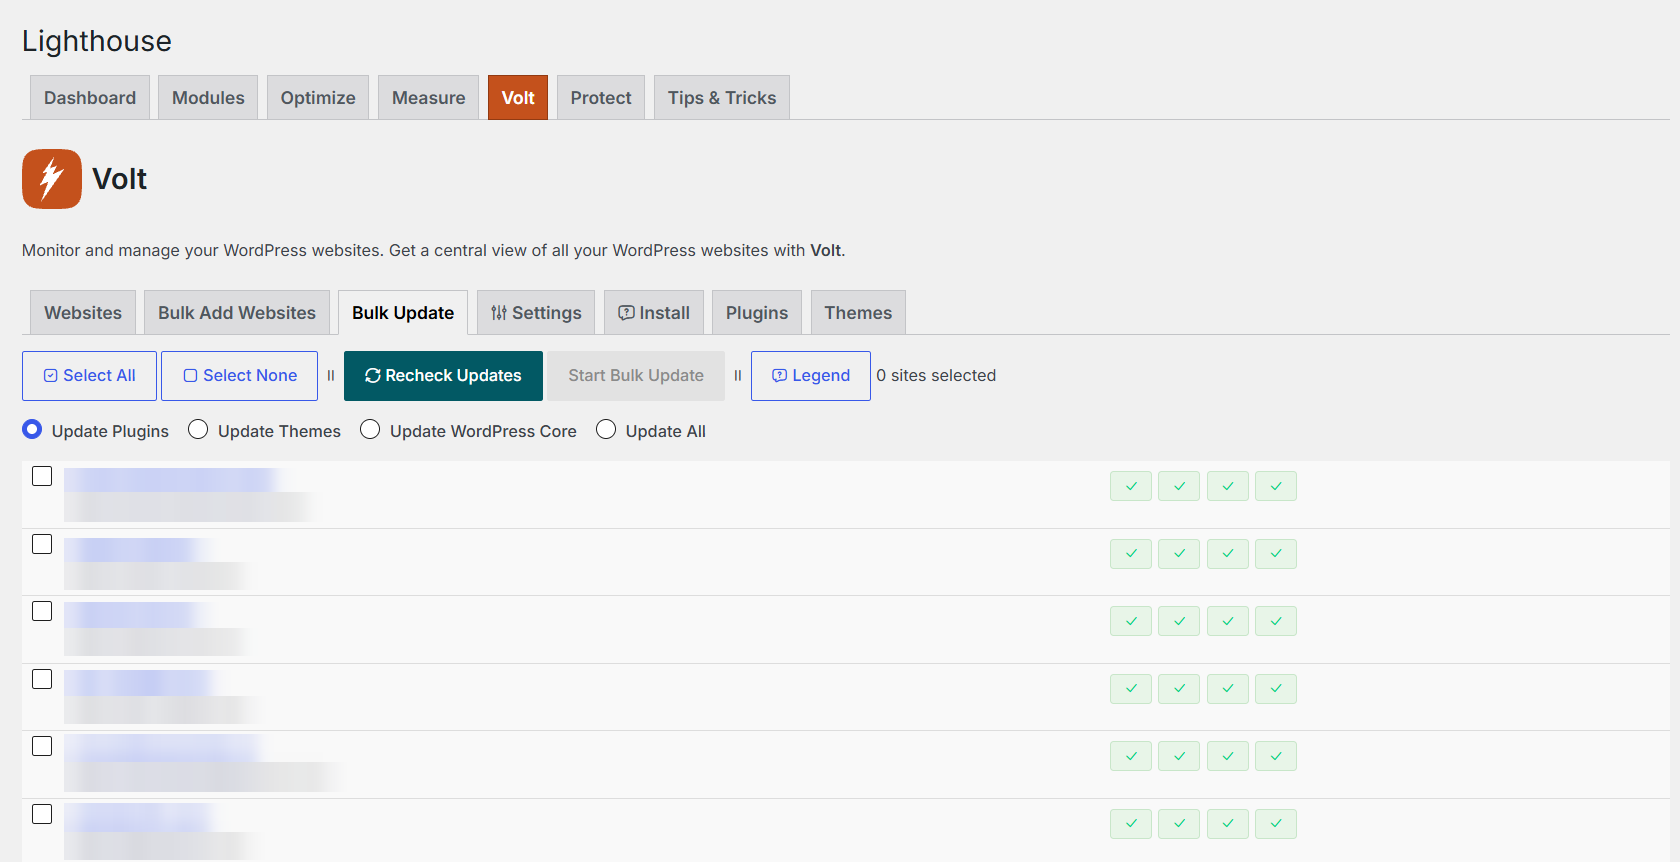Open the Protect tab
Viewport: 1680px width, 862px height.
click(x=601, y=98)
